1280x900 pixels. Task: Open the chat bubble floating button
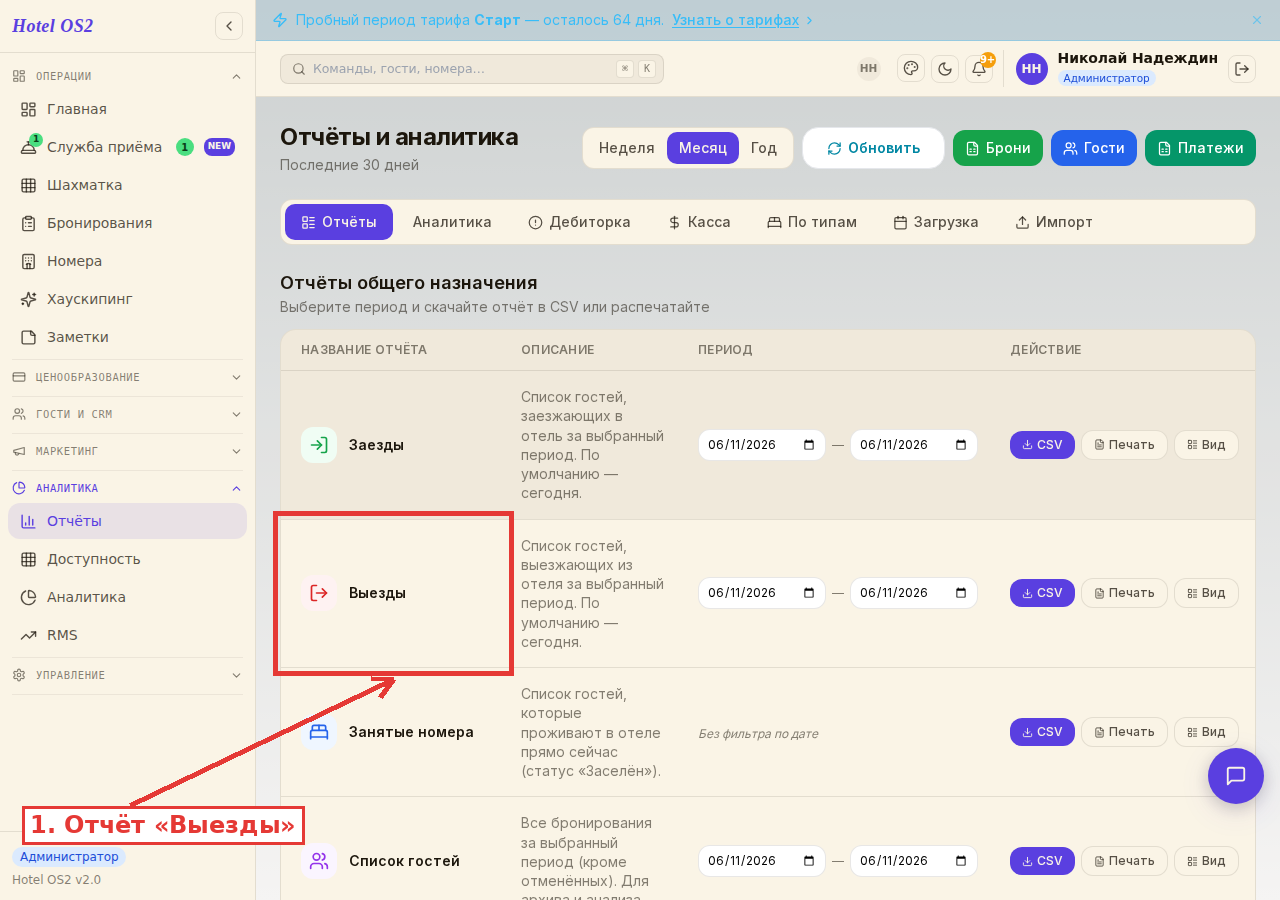(x=1236, y=776)
